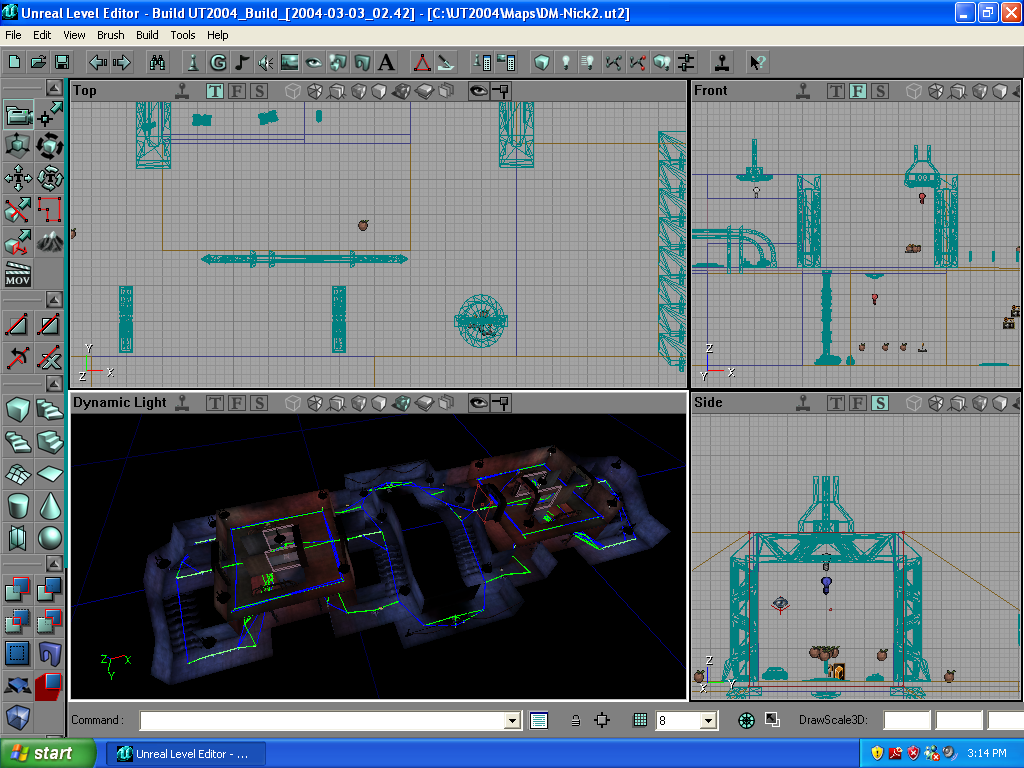Click the Play Map joystick icon in main toolbar
This screenshot has width=1024, height=768.
722,63
